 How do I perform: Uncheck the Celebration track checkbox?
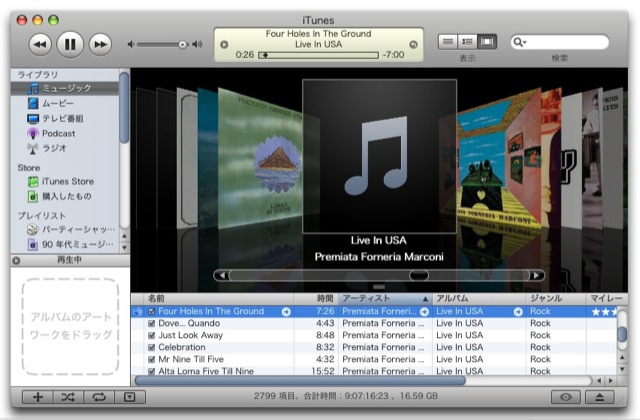pos(151,347)
